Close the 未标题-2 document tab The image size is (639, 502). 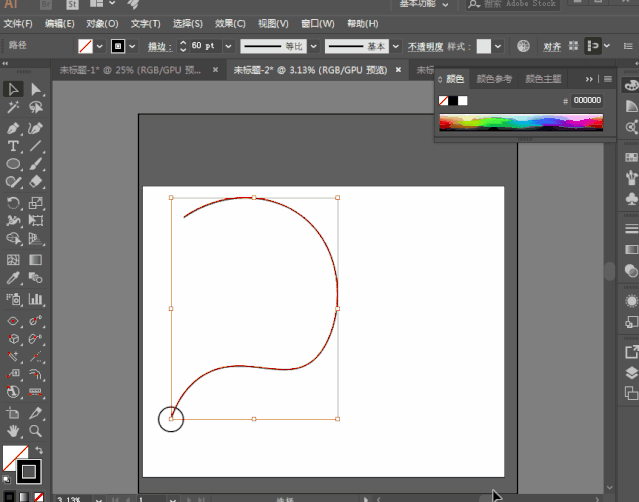click(x=399, y=70)
